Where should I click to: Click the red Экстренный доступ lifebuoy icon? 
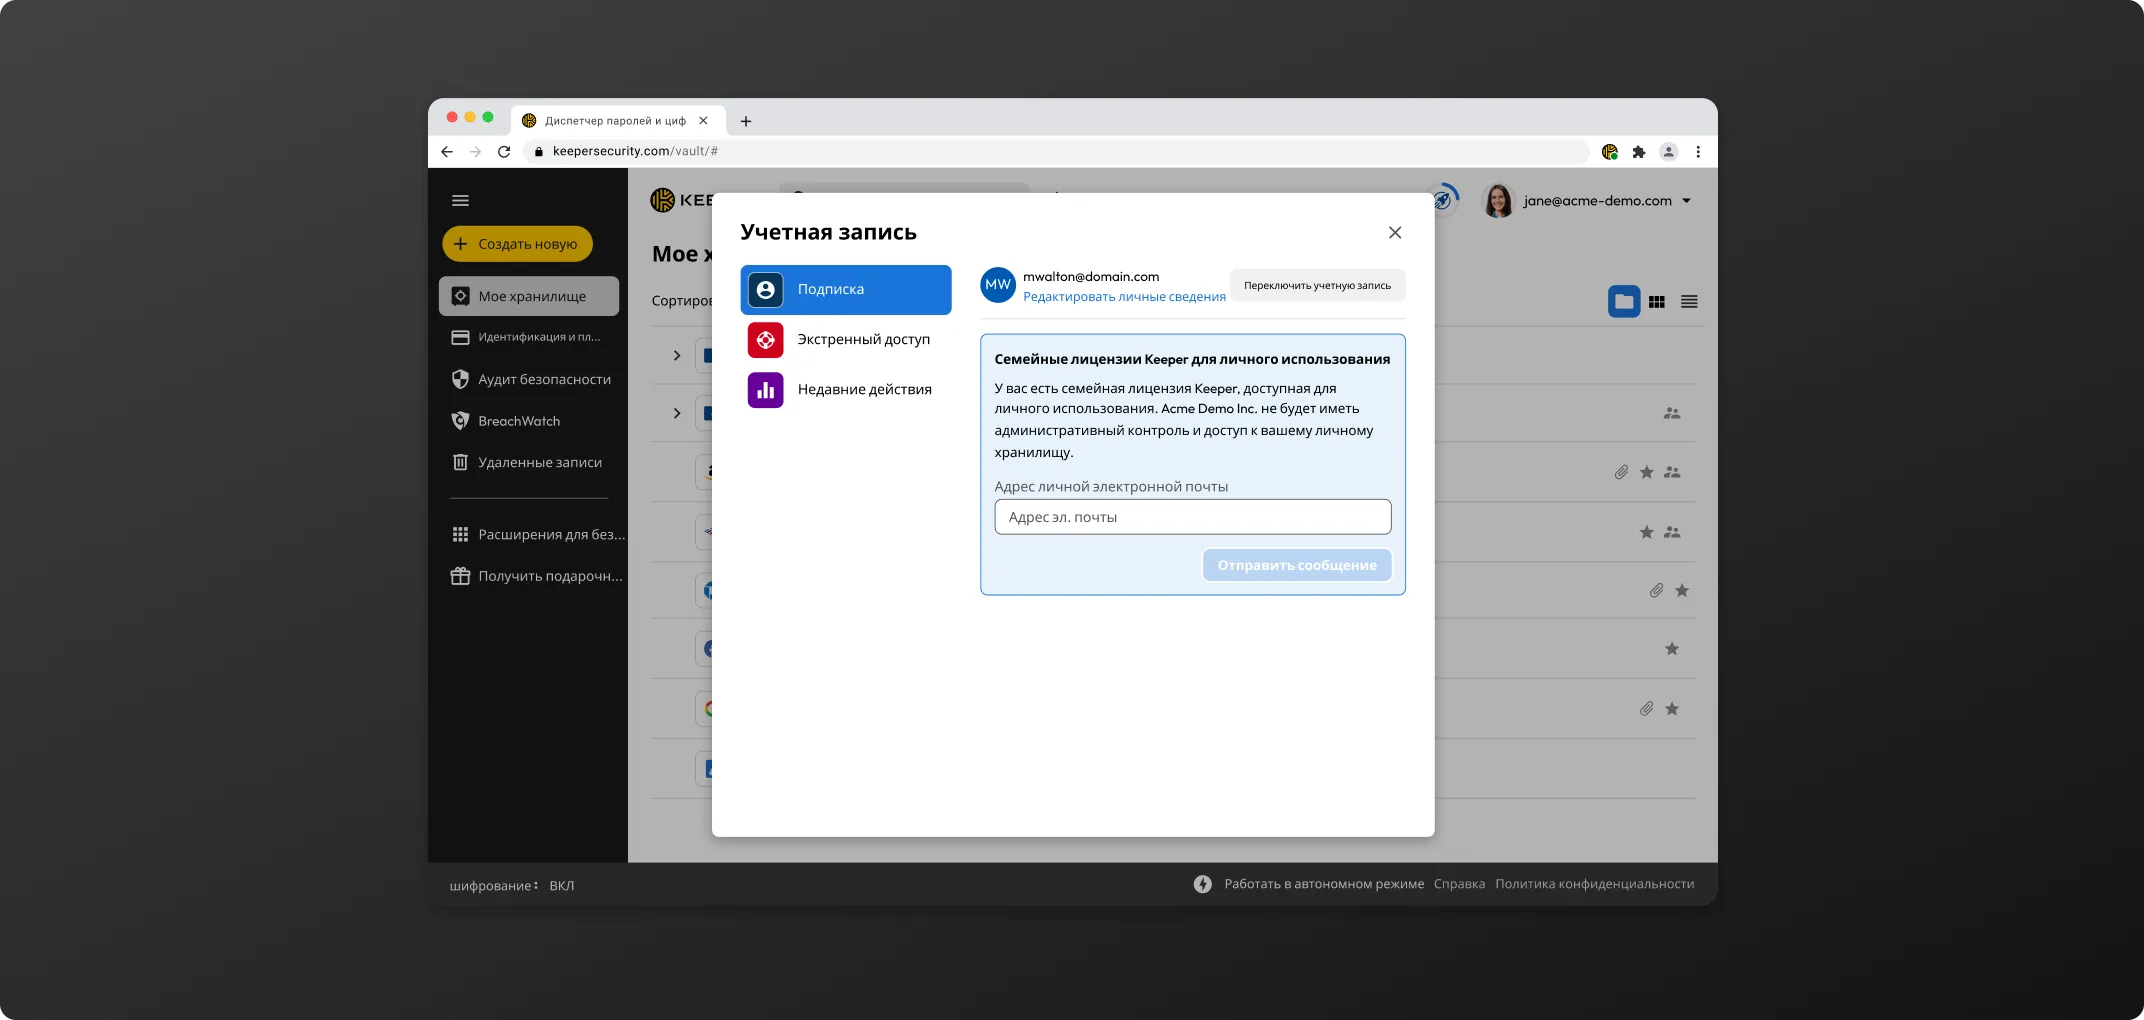coord(766,340)
